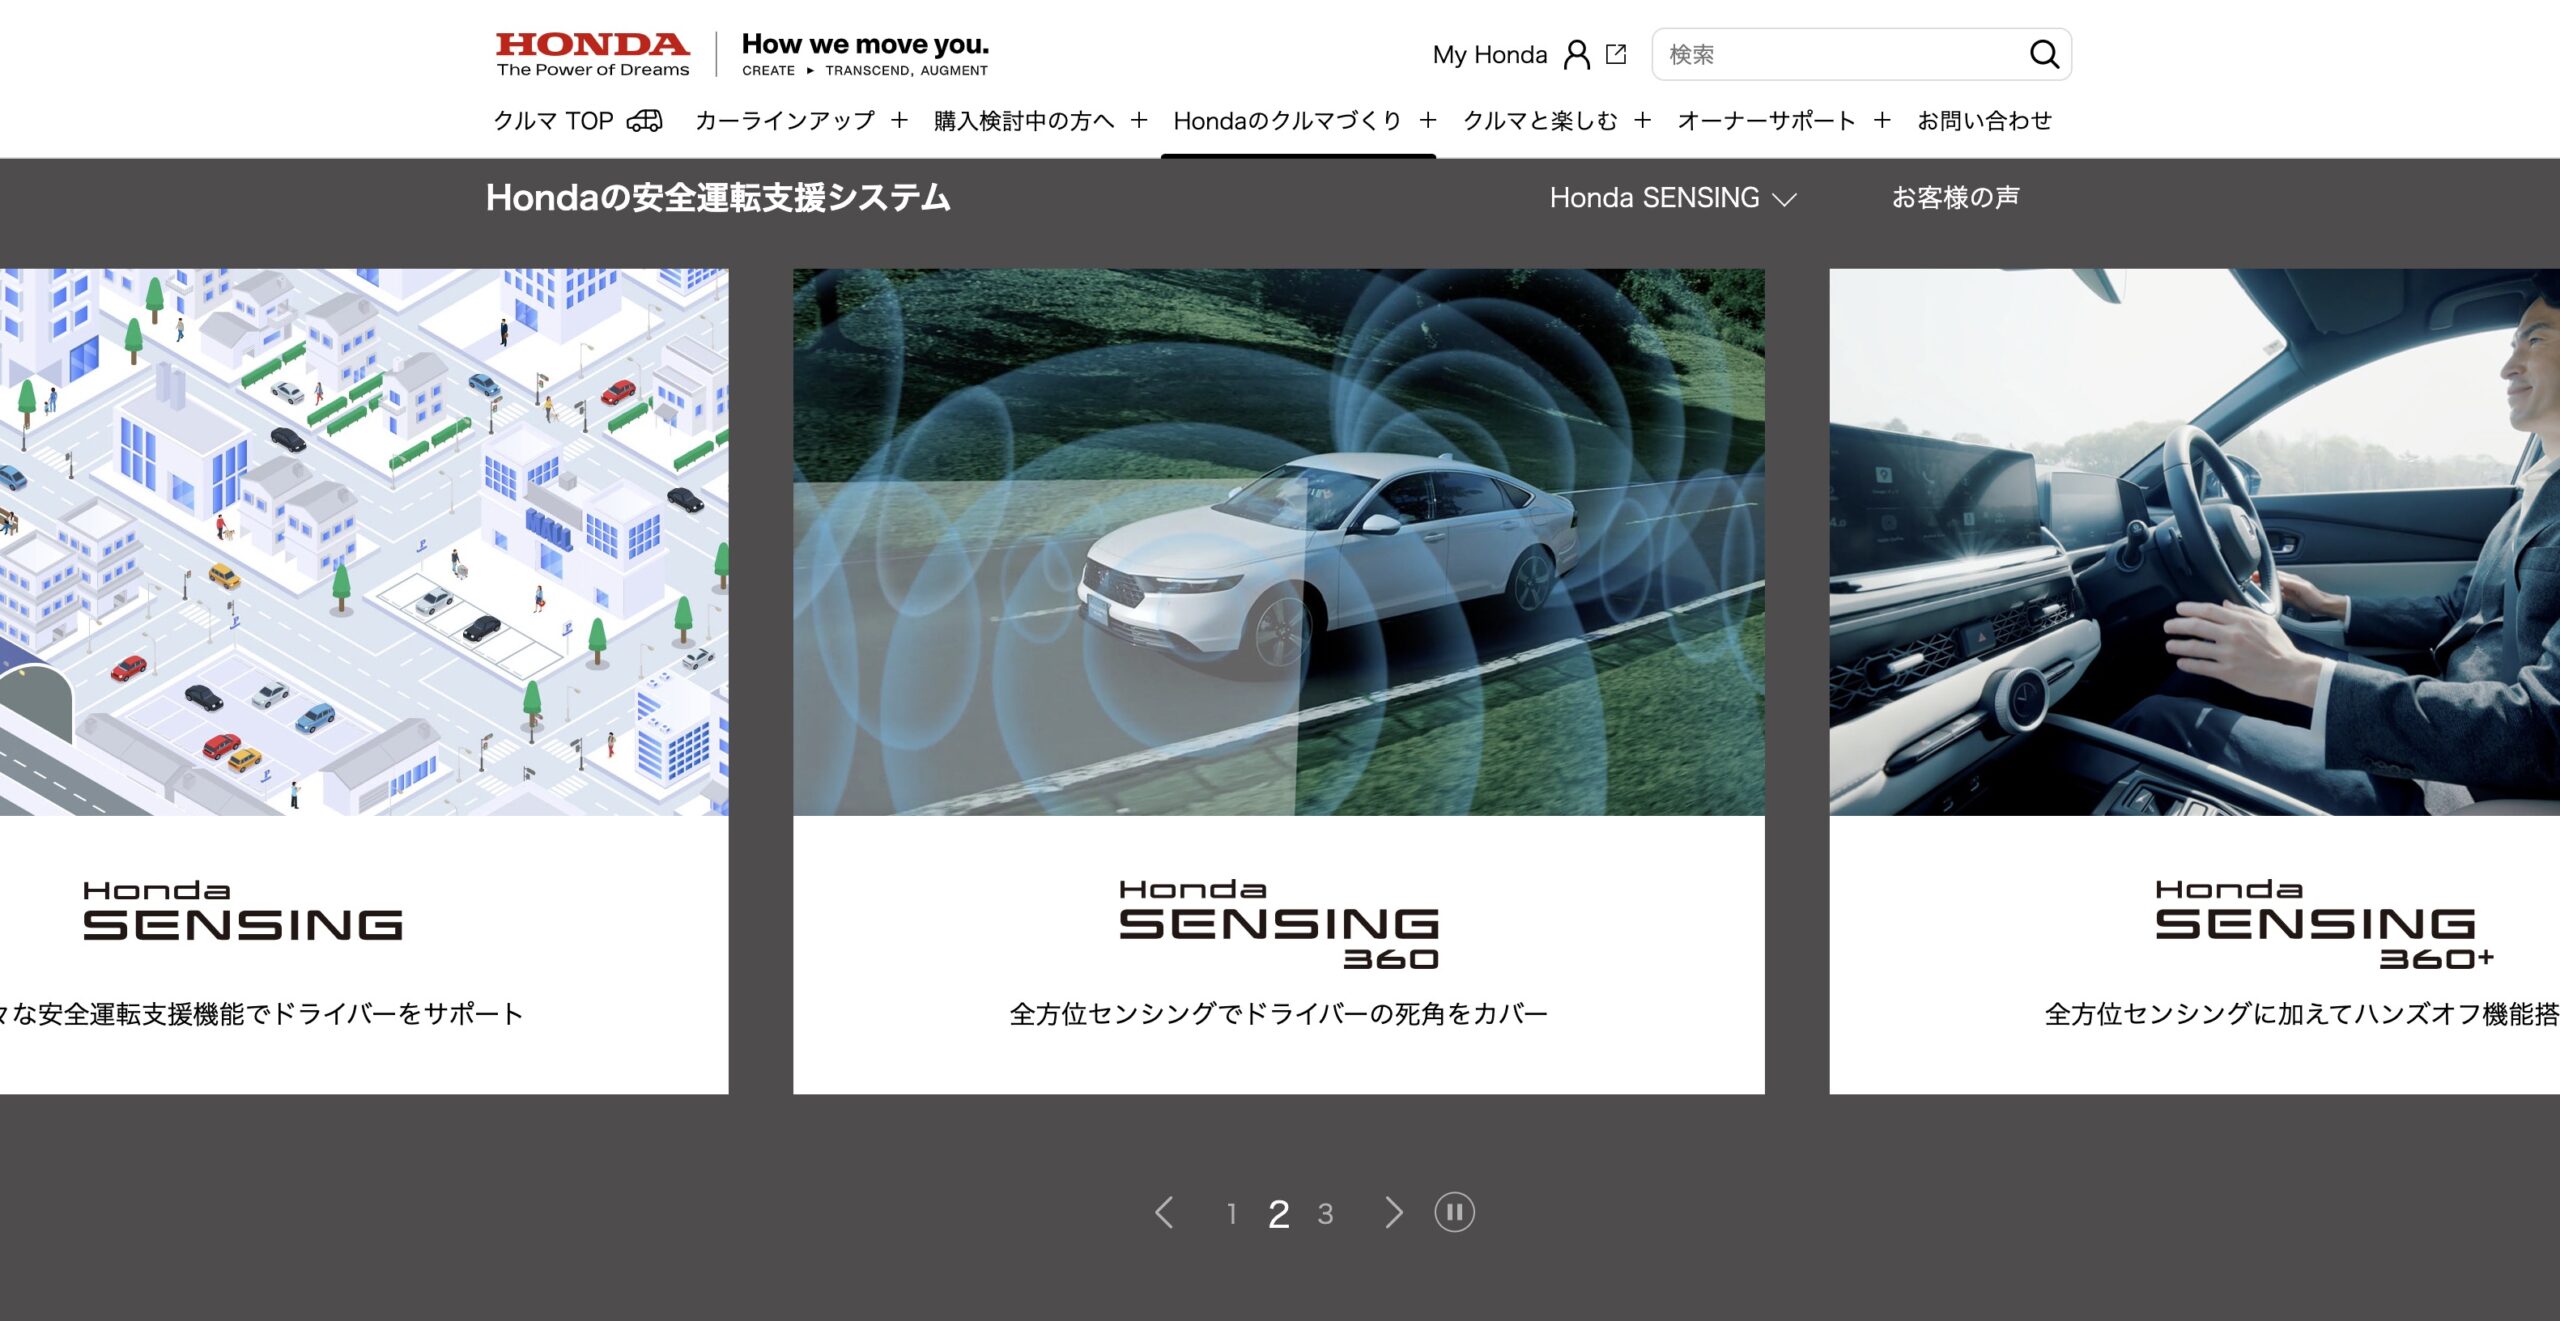Image resolution: width=2560 pixels, height=1321 pixels.
Task: Select the 購入検討中の方へ menu label
Action: 1024,120
